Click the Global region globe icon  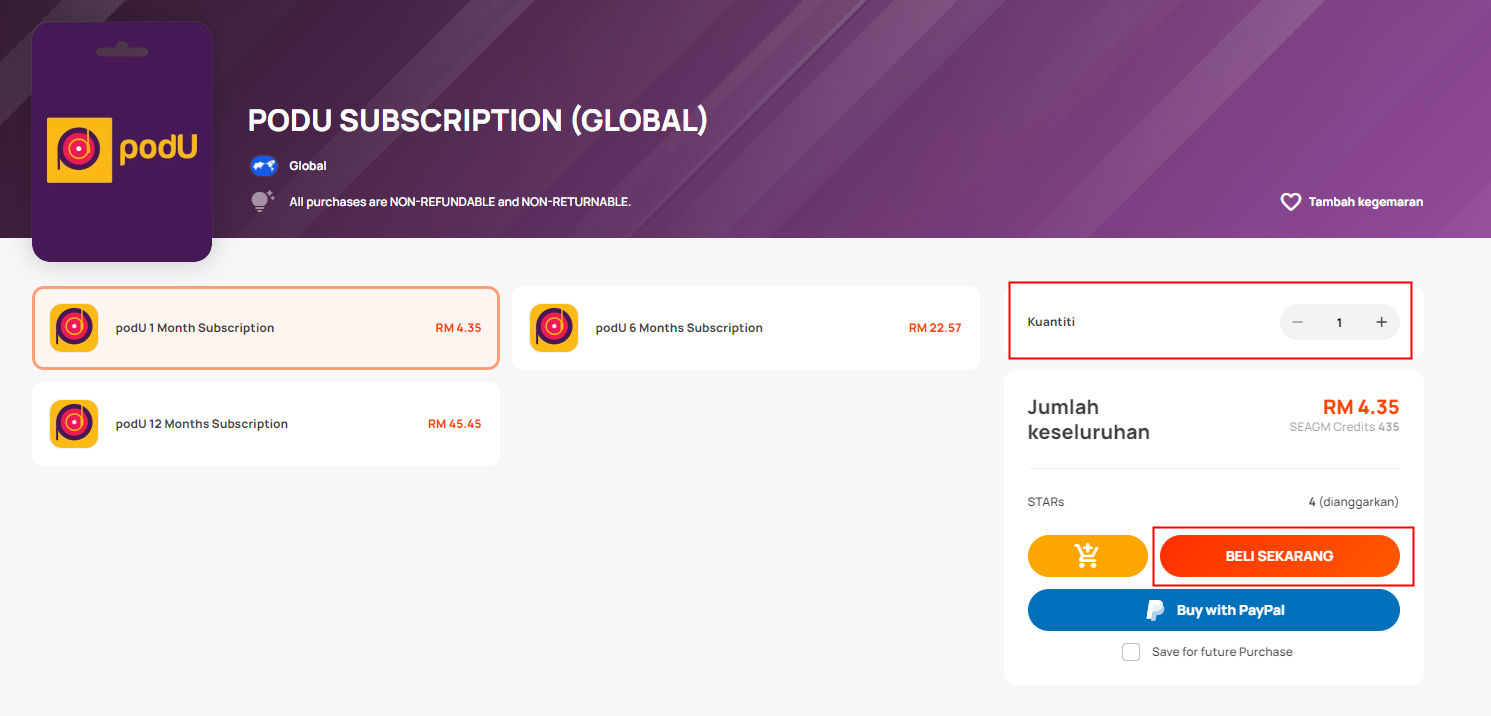pos(264,166)
